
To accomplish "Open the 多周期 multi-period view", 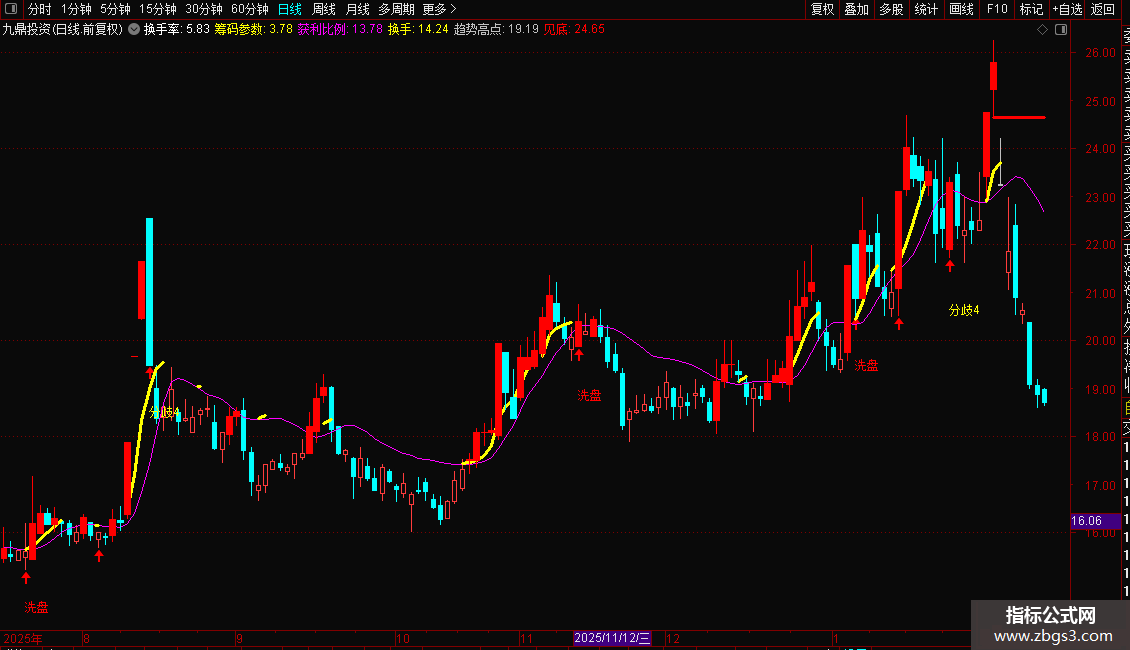I will coord(396,9).
